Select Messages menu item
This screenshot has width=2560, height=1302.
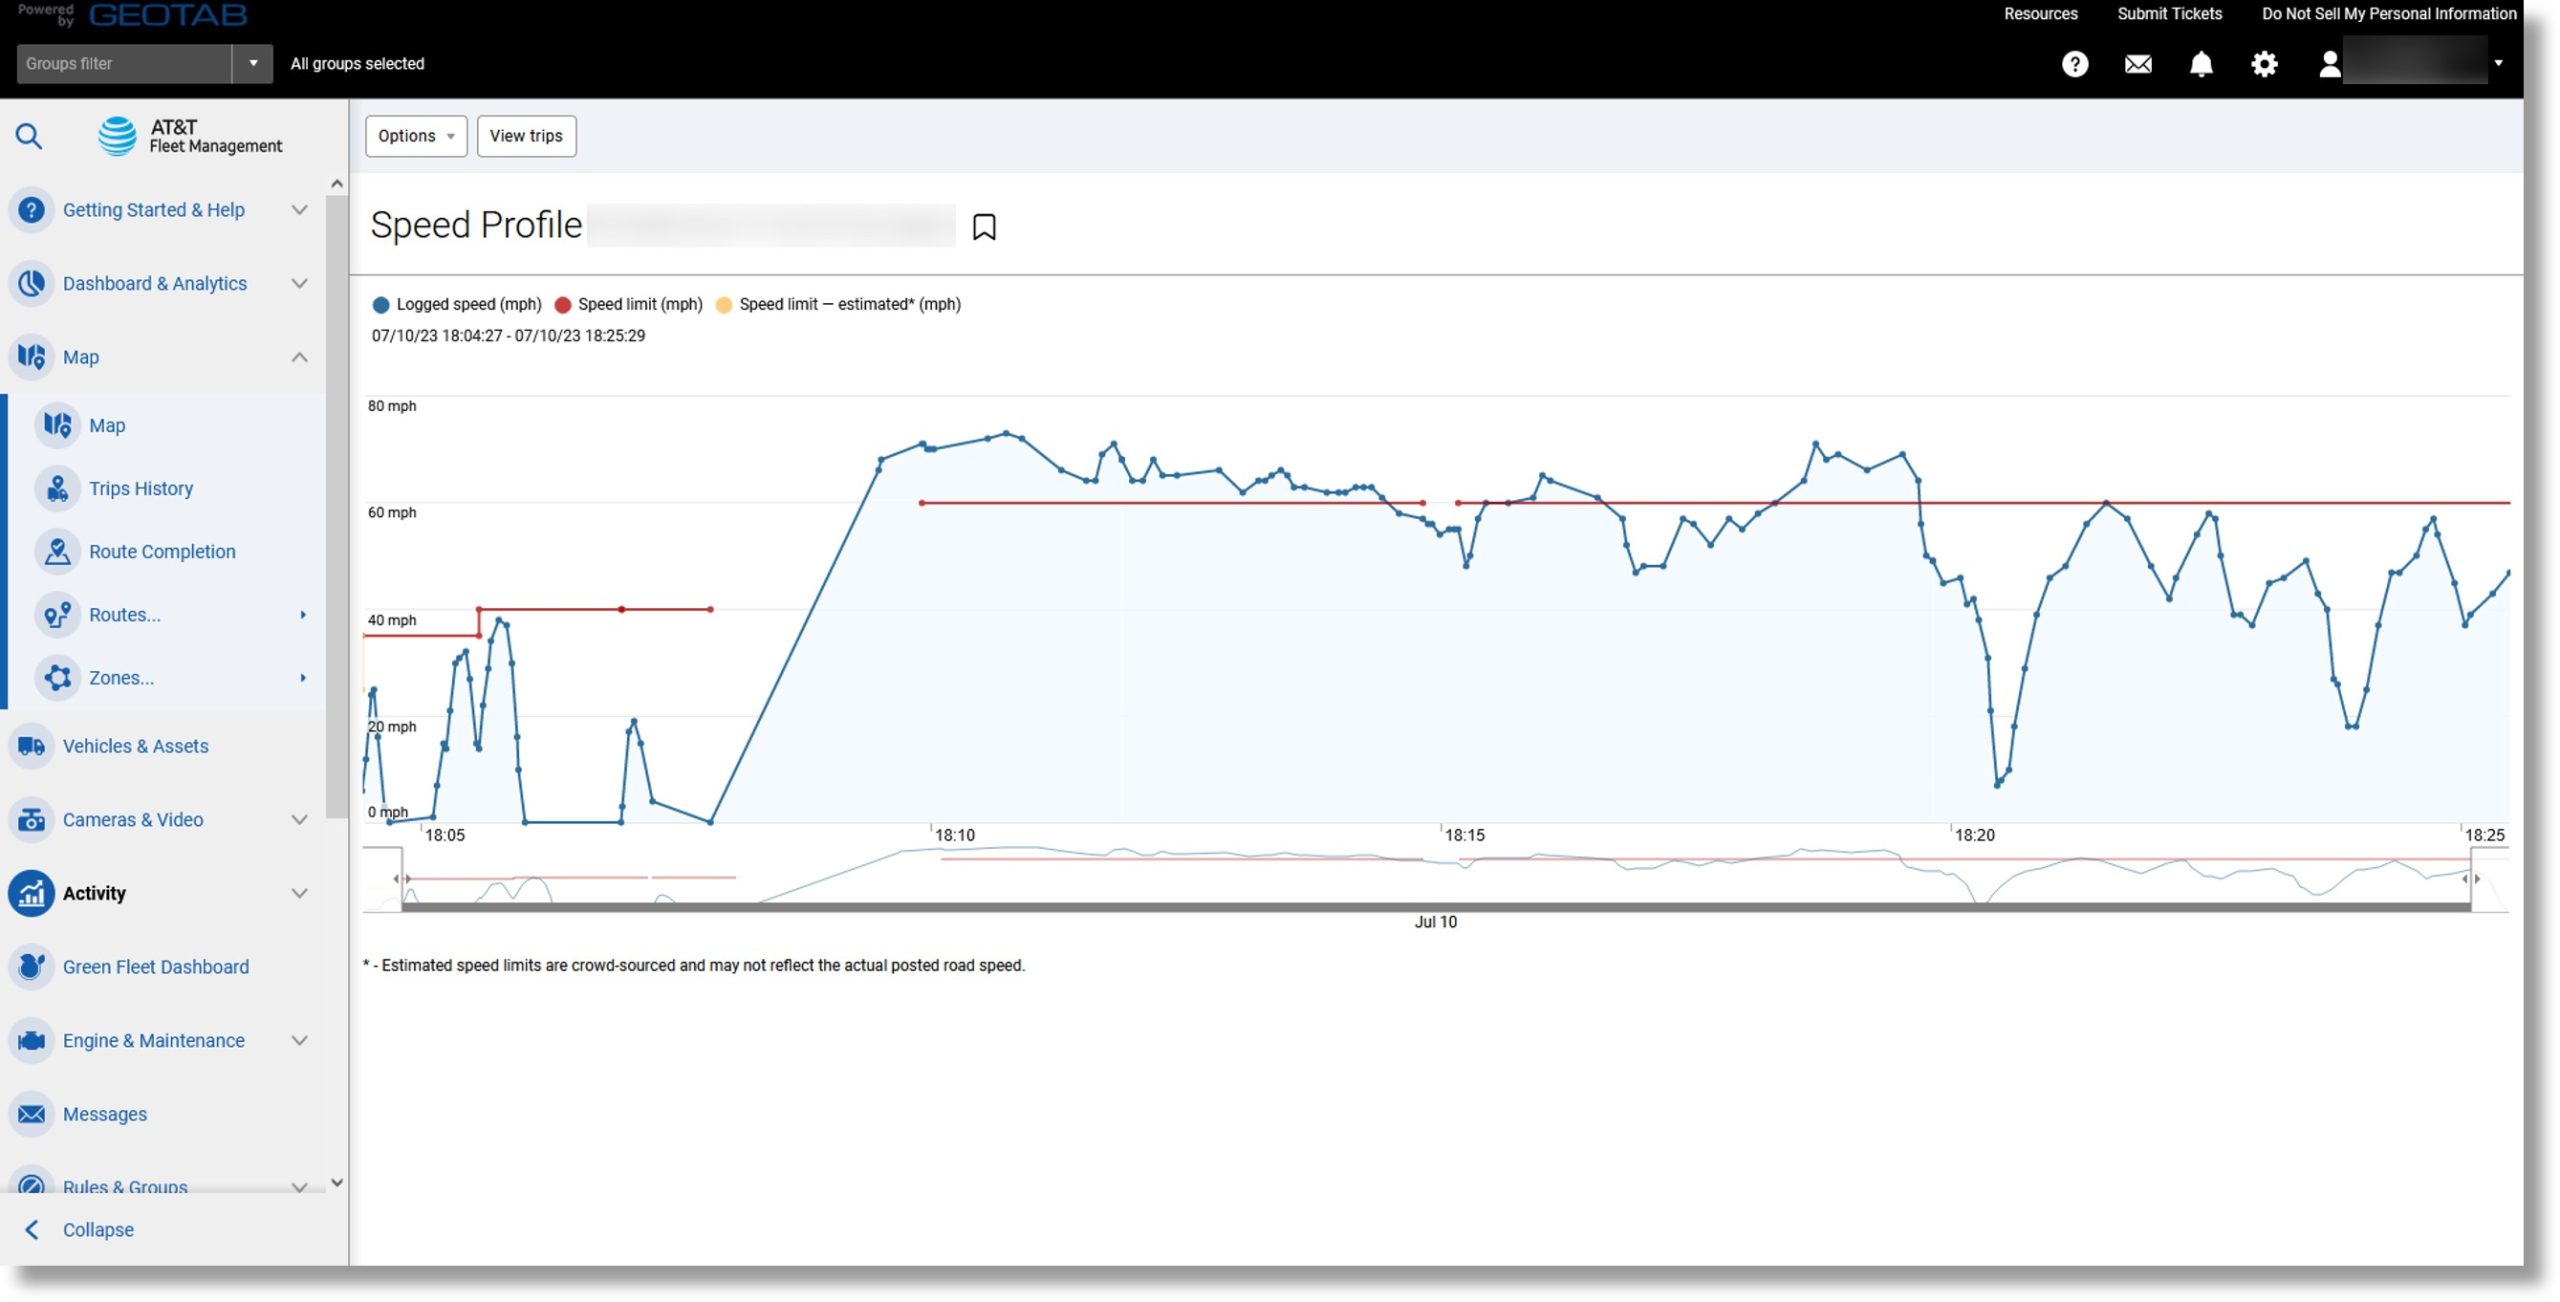[x=105, y=1114]
